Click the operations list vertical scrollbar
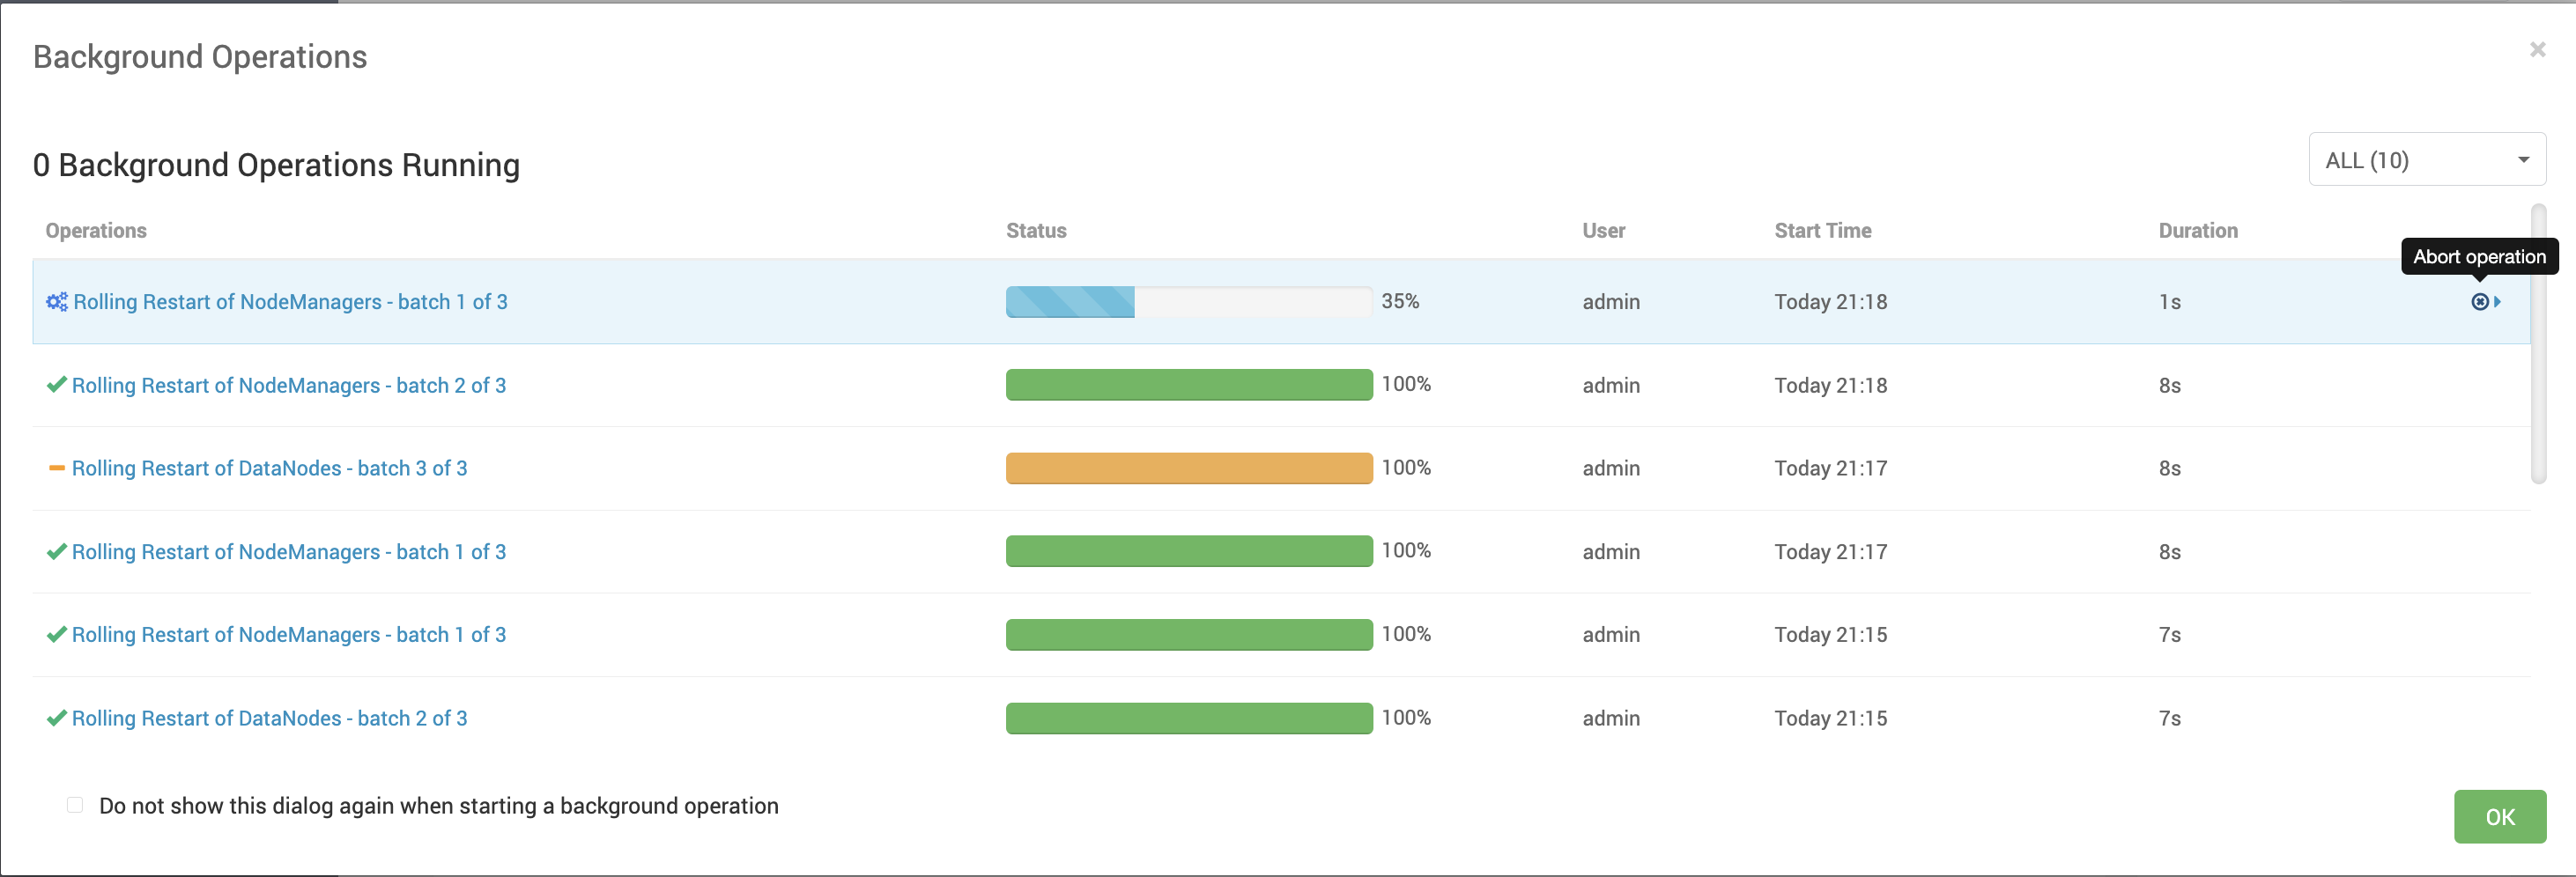 point(2538,344)
